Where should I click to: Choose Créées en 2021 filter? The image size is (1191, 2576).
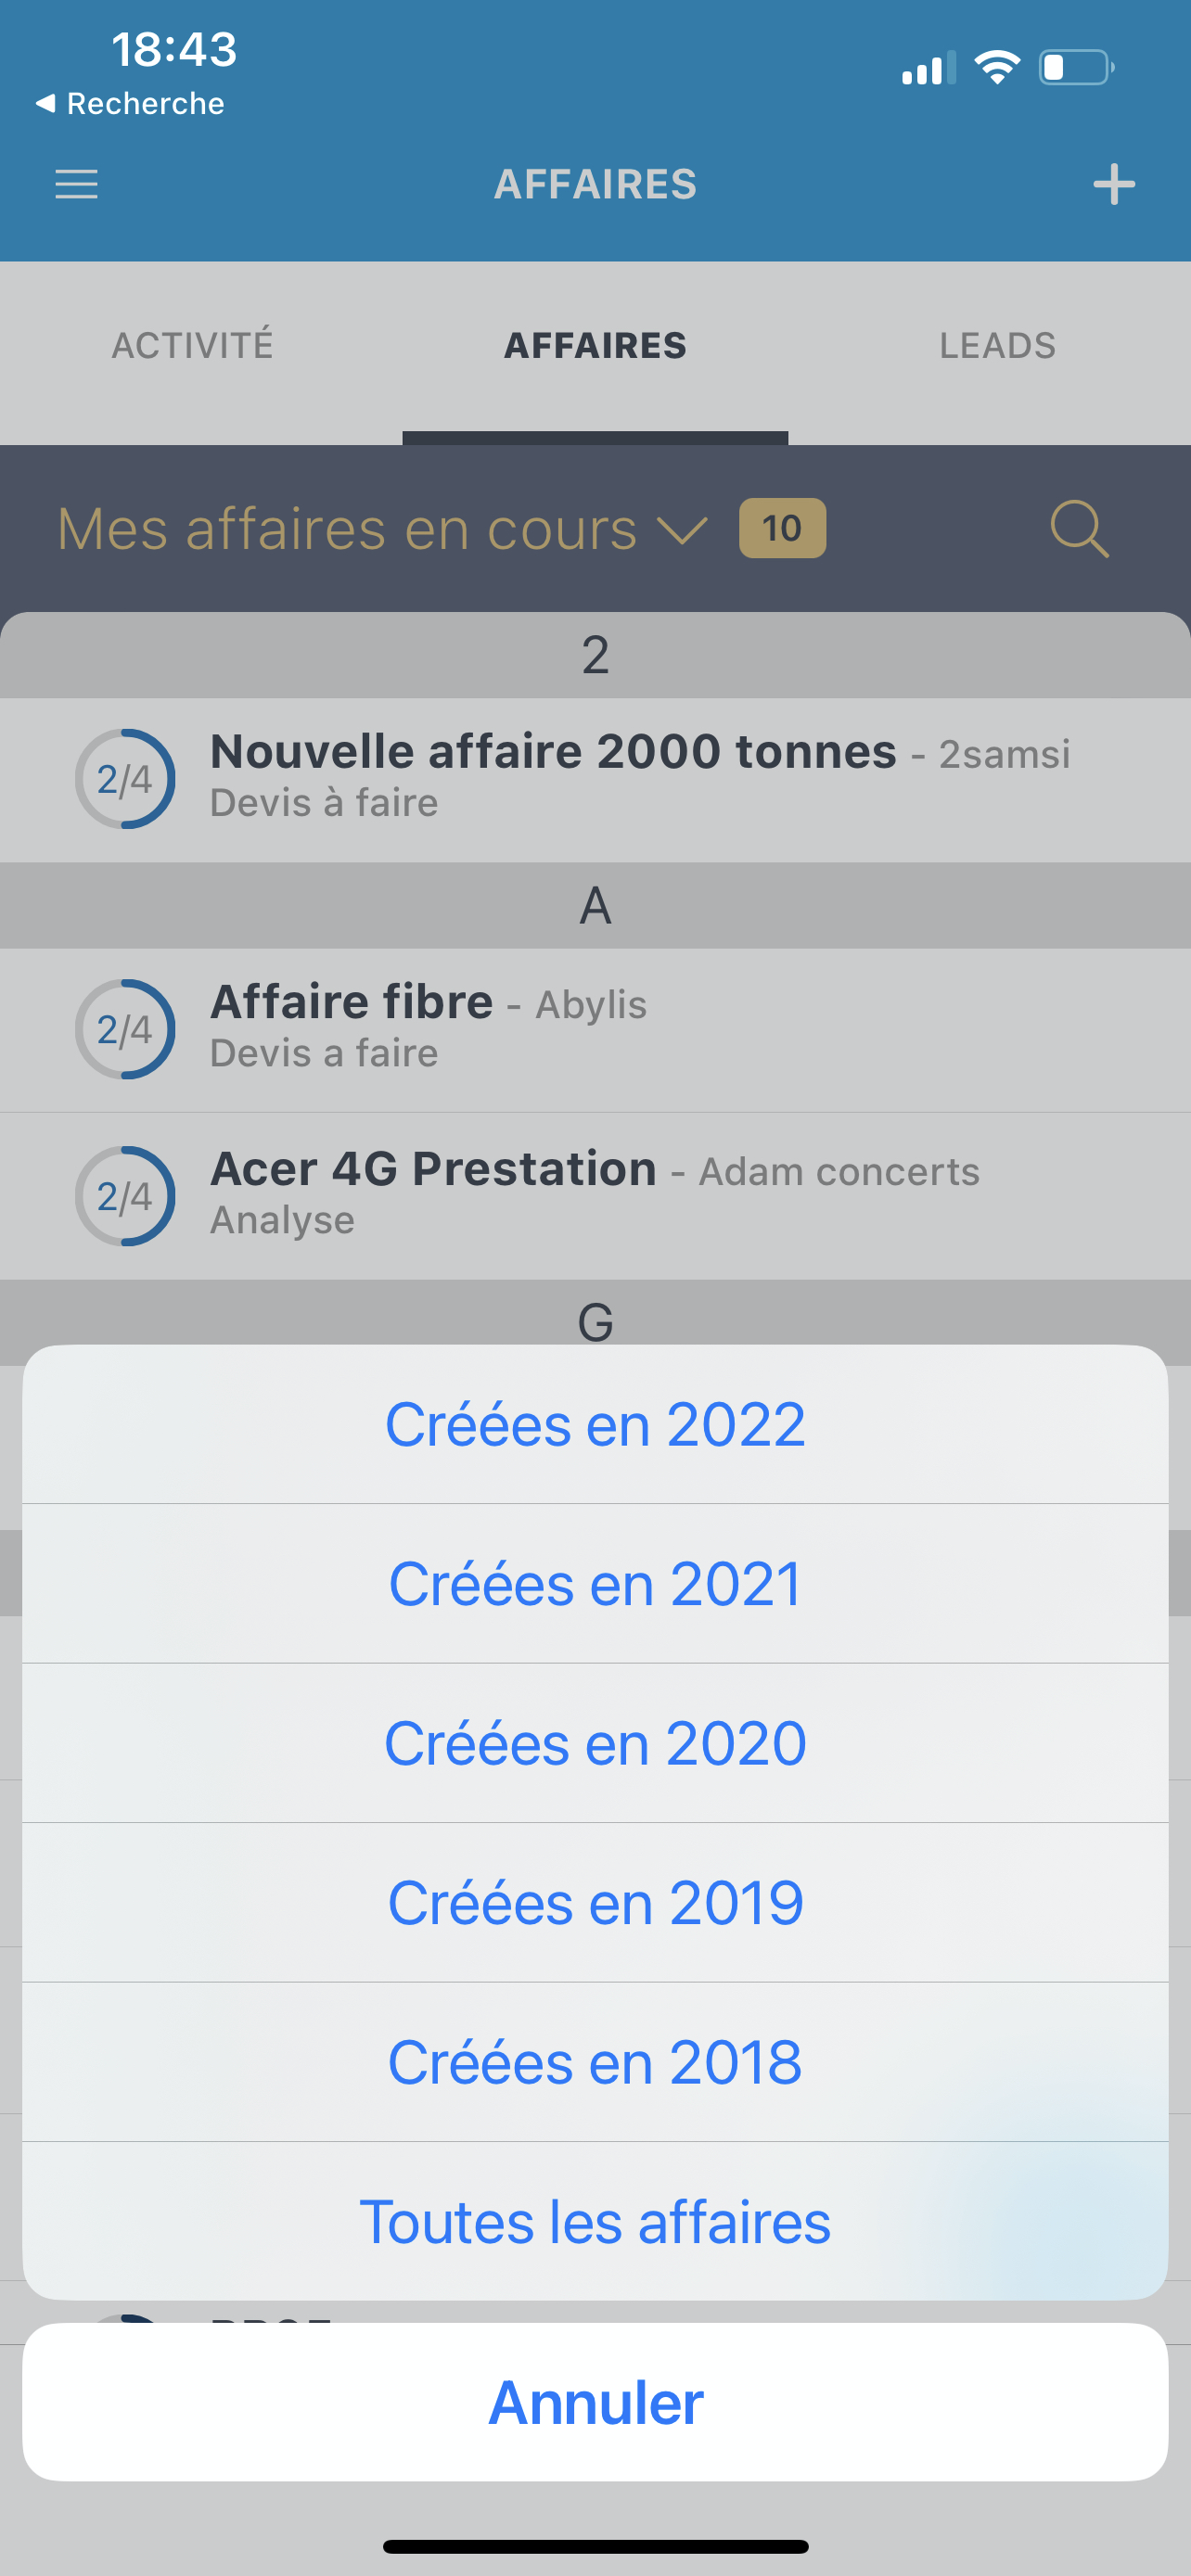click(595, 1584)
